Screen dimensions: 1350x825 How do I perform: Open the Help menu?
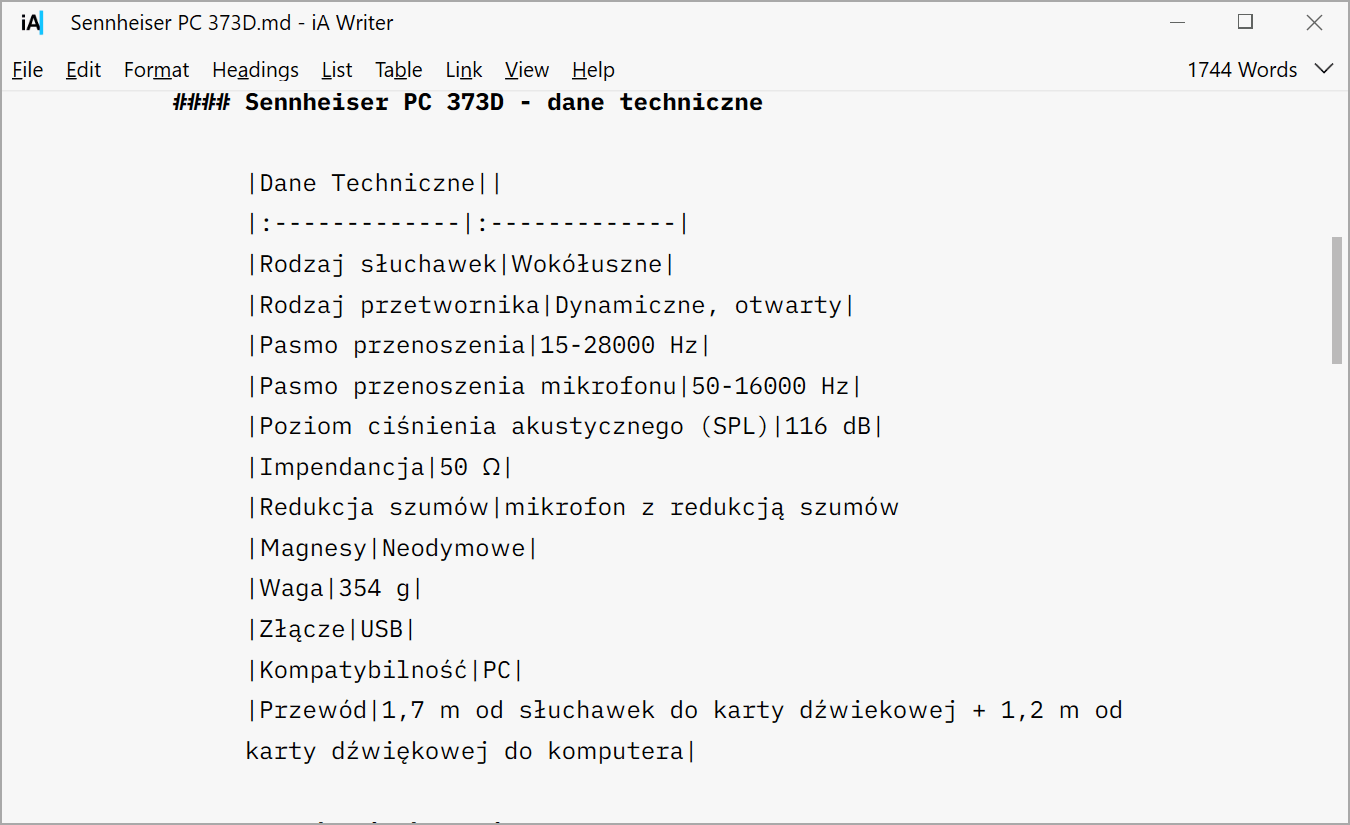point(593,70)
